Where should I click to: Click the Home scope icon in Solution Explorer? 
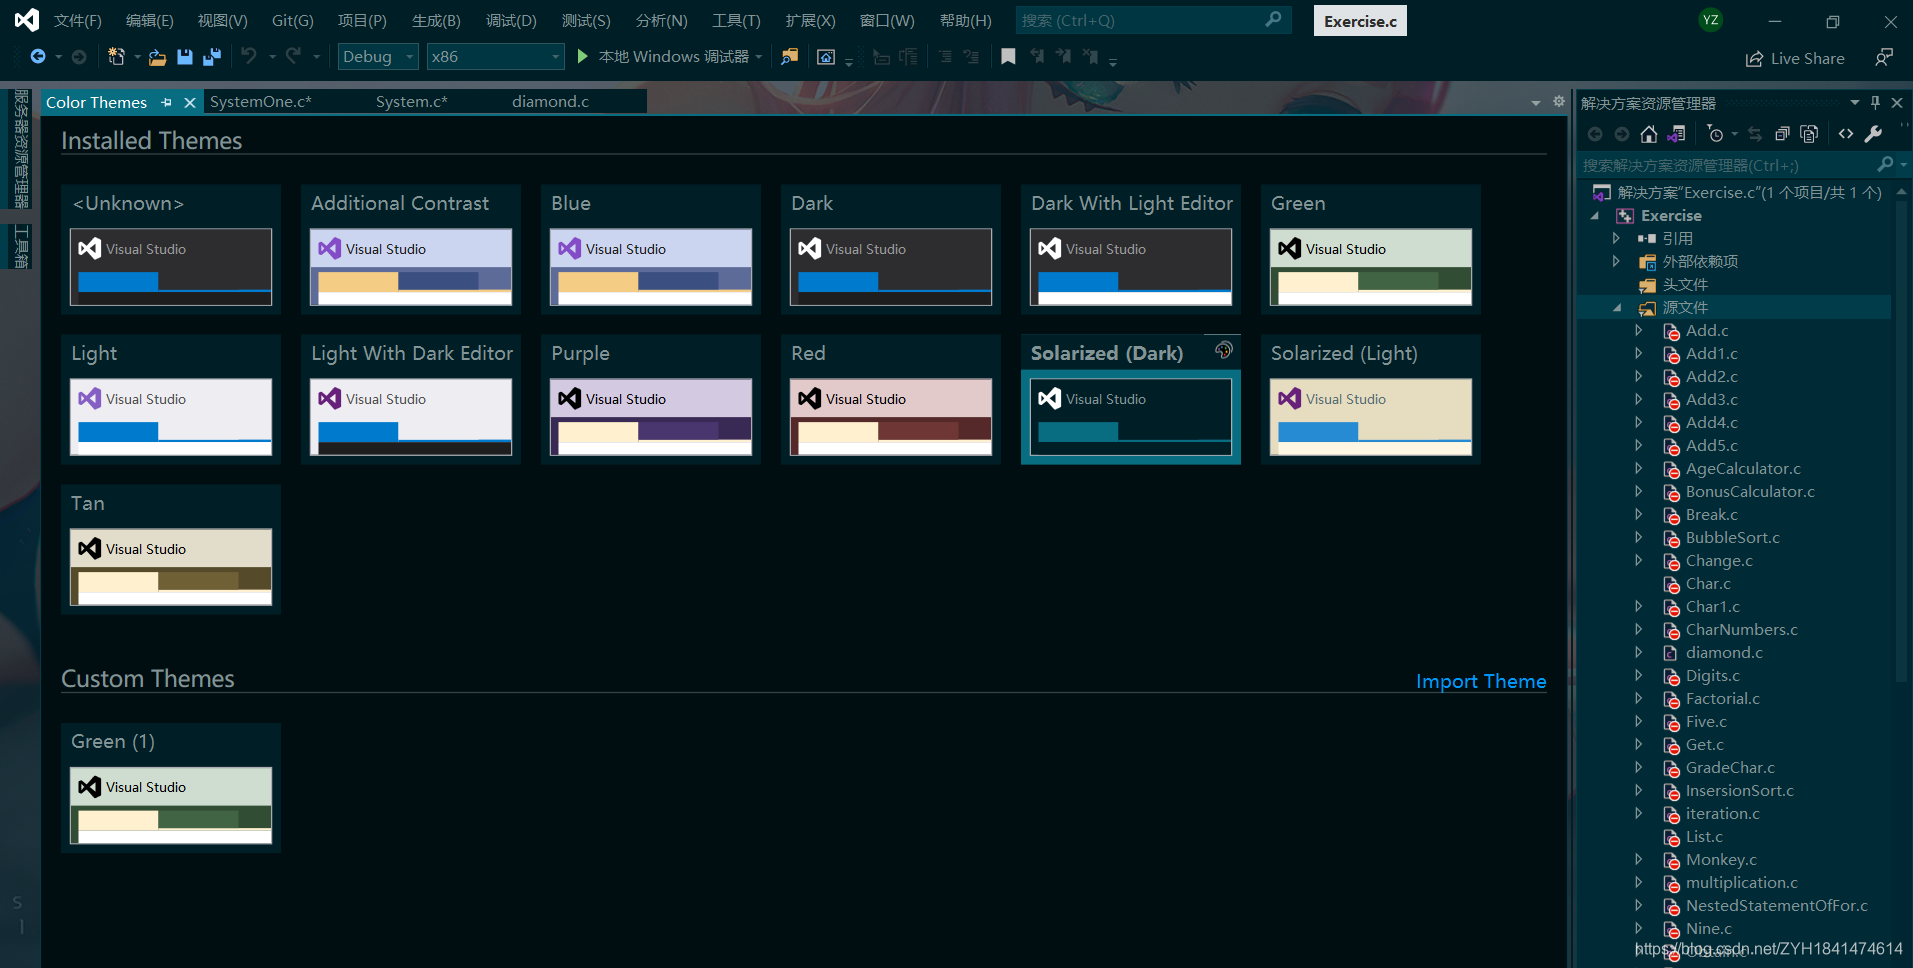pos(1649,133)
